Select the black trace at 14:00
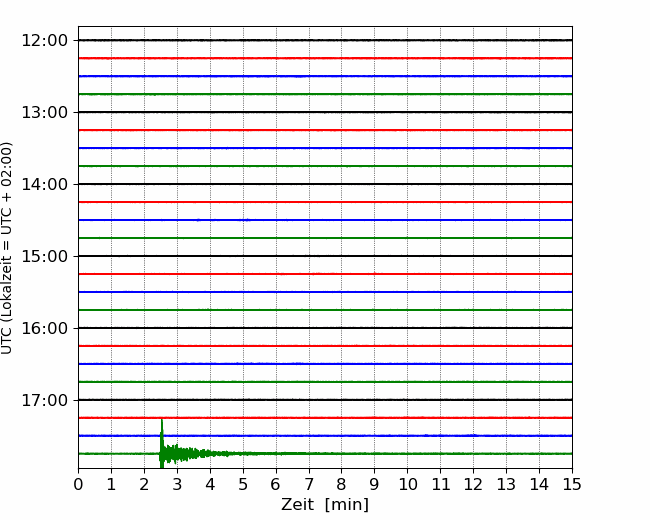 pyautogui.click(x=325, y=184)
